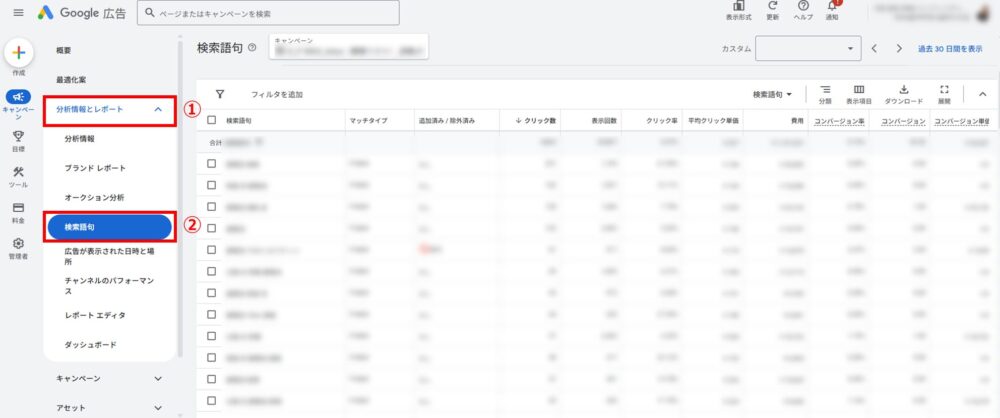Click the 更新 refresh icon
Screen dimensions: 1000x418
point(772,6)
